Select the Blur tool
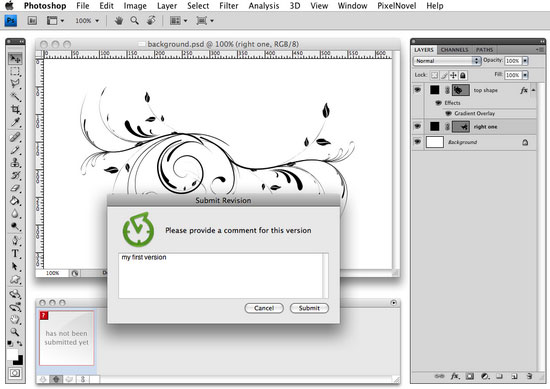 (x=15, y=213)
